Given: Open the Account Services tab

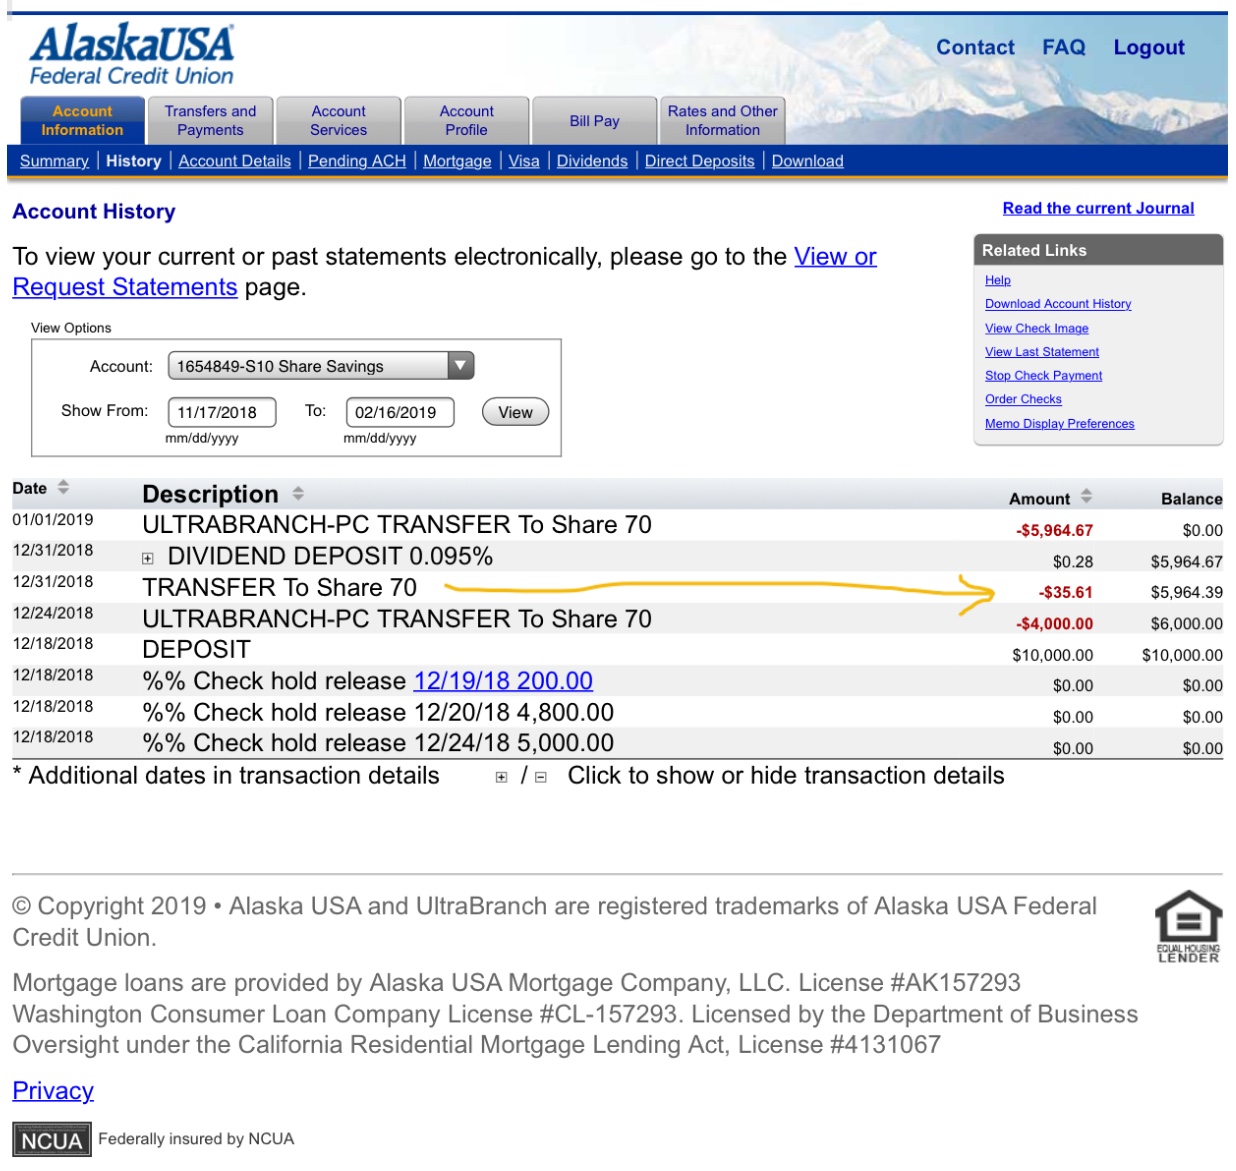Looking at the screenshot, I should [338, 121].
